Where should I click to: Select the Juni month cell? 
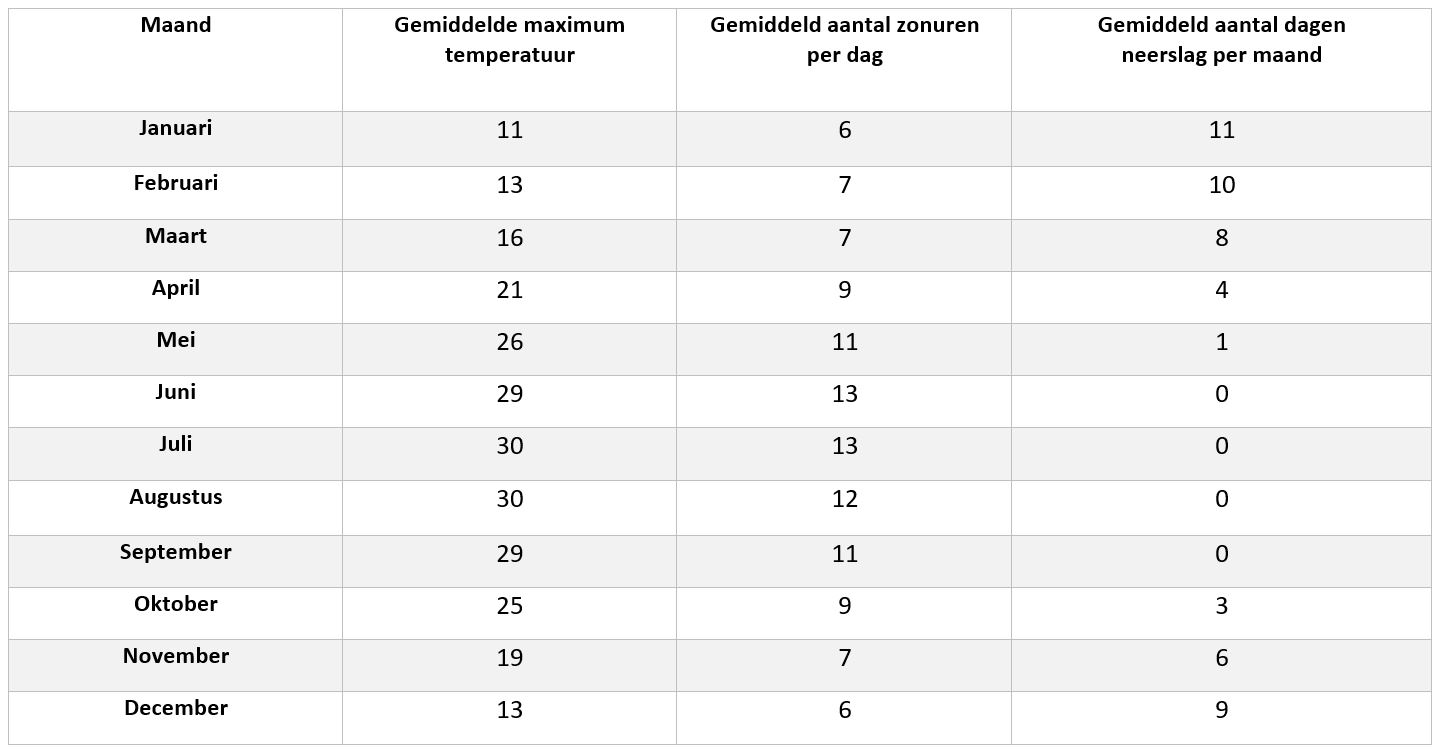176,392
